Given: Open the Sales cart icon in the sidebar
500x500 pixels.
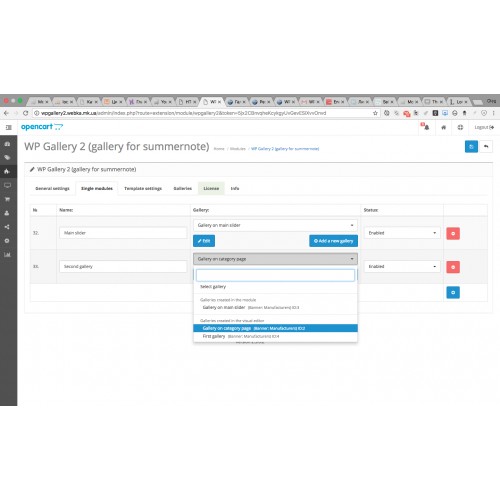Looking at the screenshot, I should [7, 199].
